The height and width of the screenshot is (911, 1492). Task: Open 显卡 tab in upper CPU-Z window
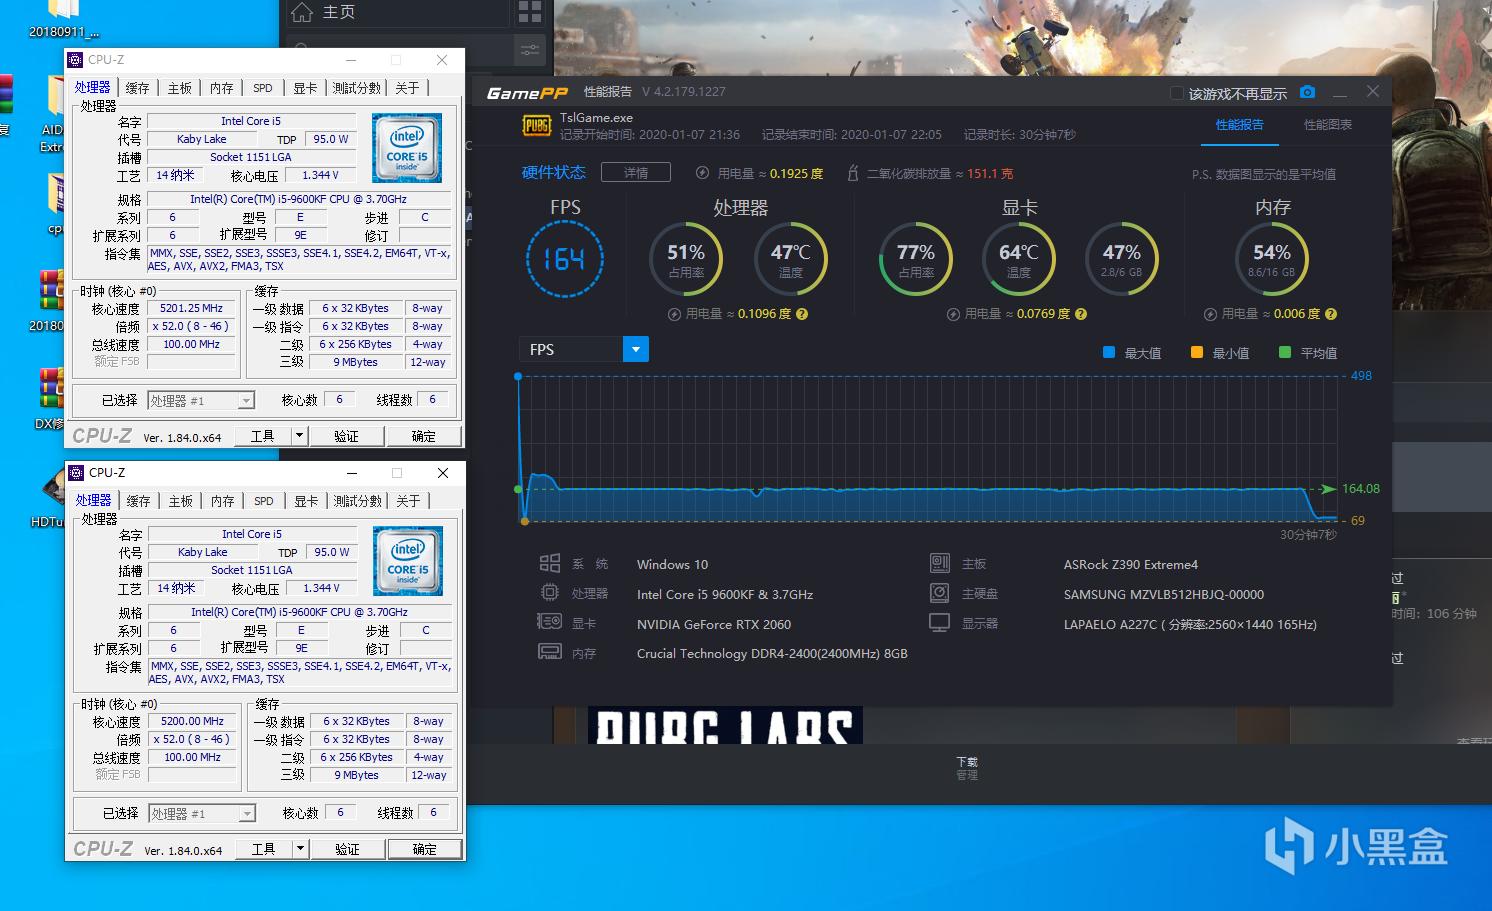pyautogui.click(x=305, y=88)
